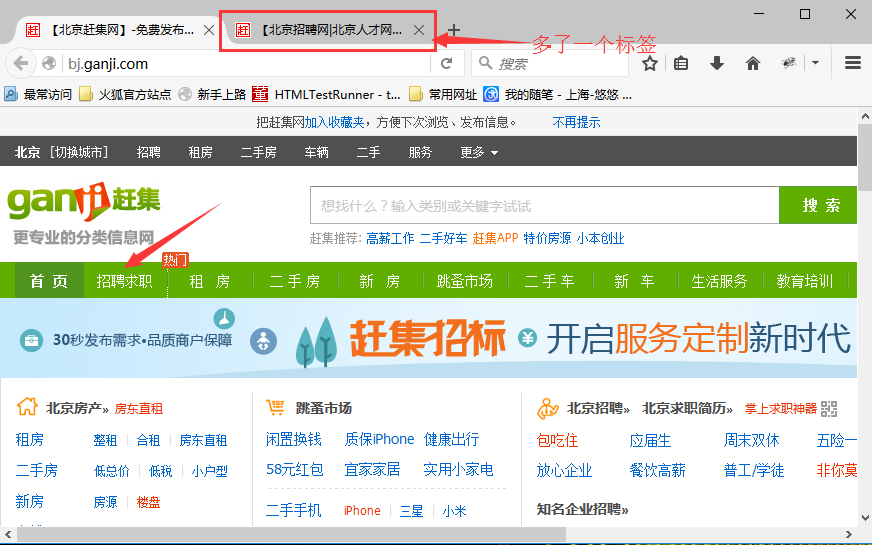Click the site identity globe icon
Image resolution: width=872 pixels, height=545 pixels.
(49, 63)
